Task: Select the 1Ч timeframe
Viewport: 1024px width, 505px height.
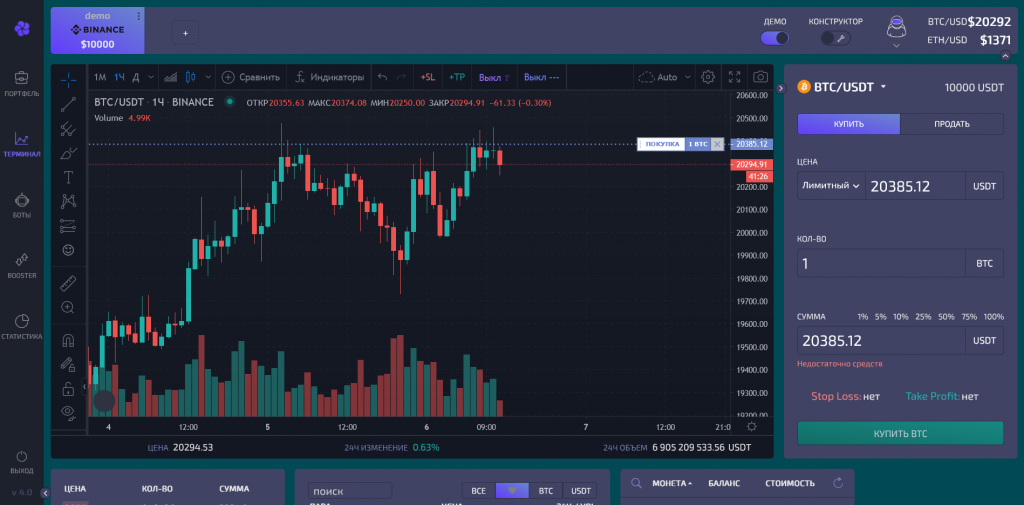Action: (x=120, y=77)
